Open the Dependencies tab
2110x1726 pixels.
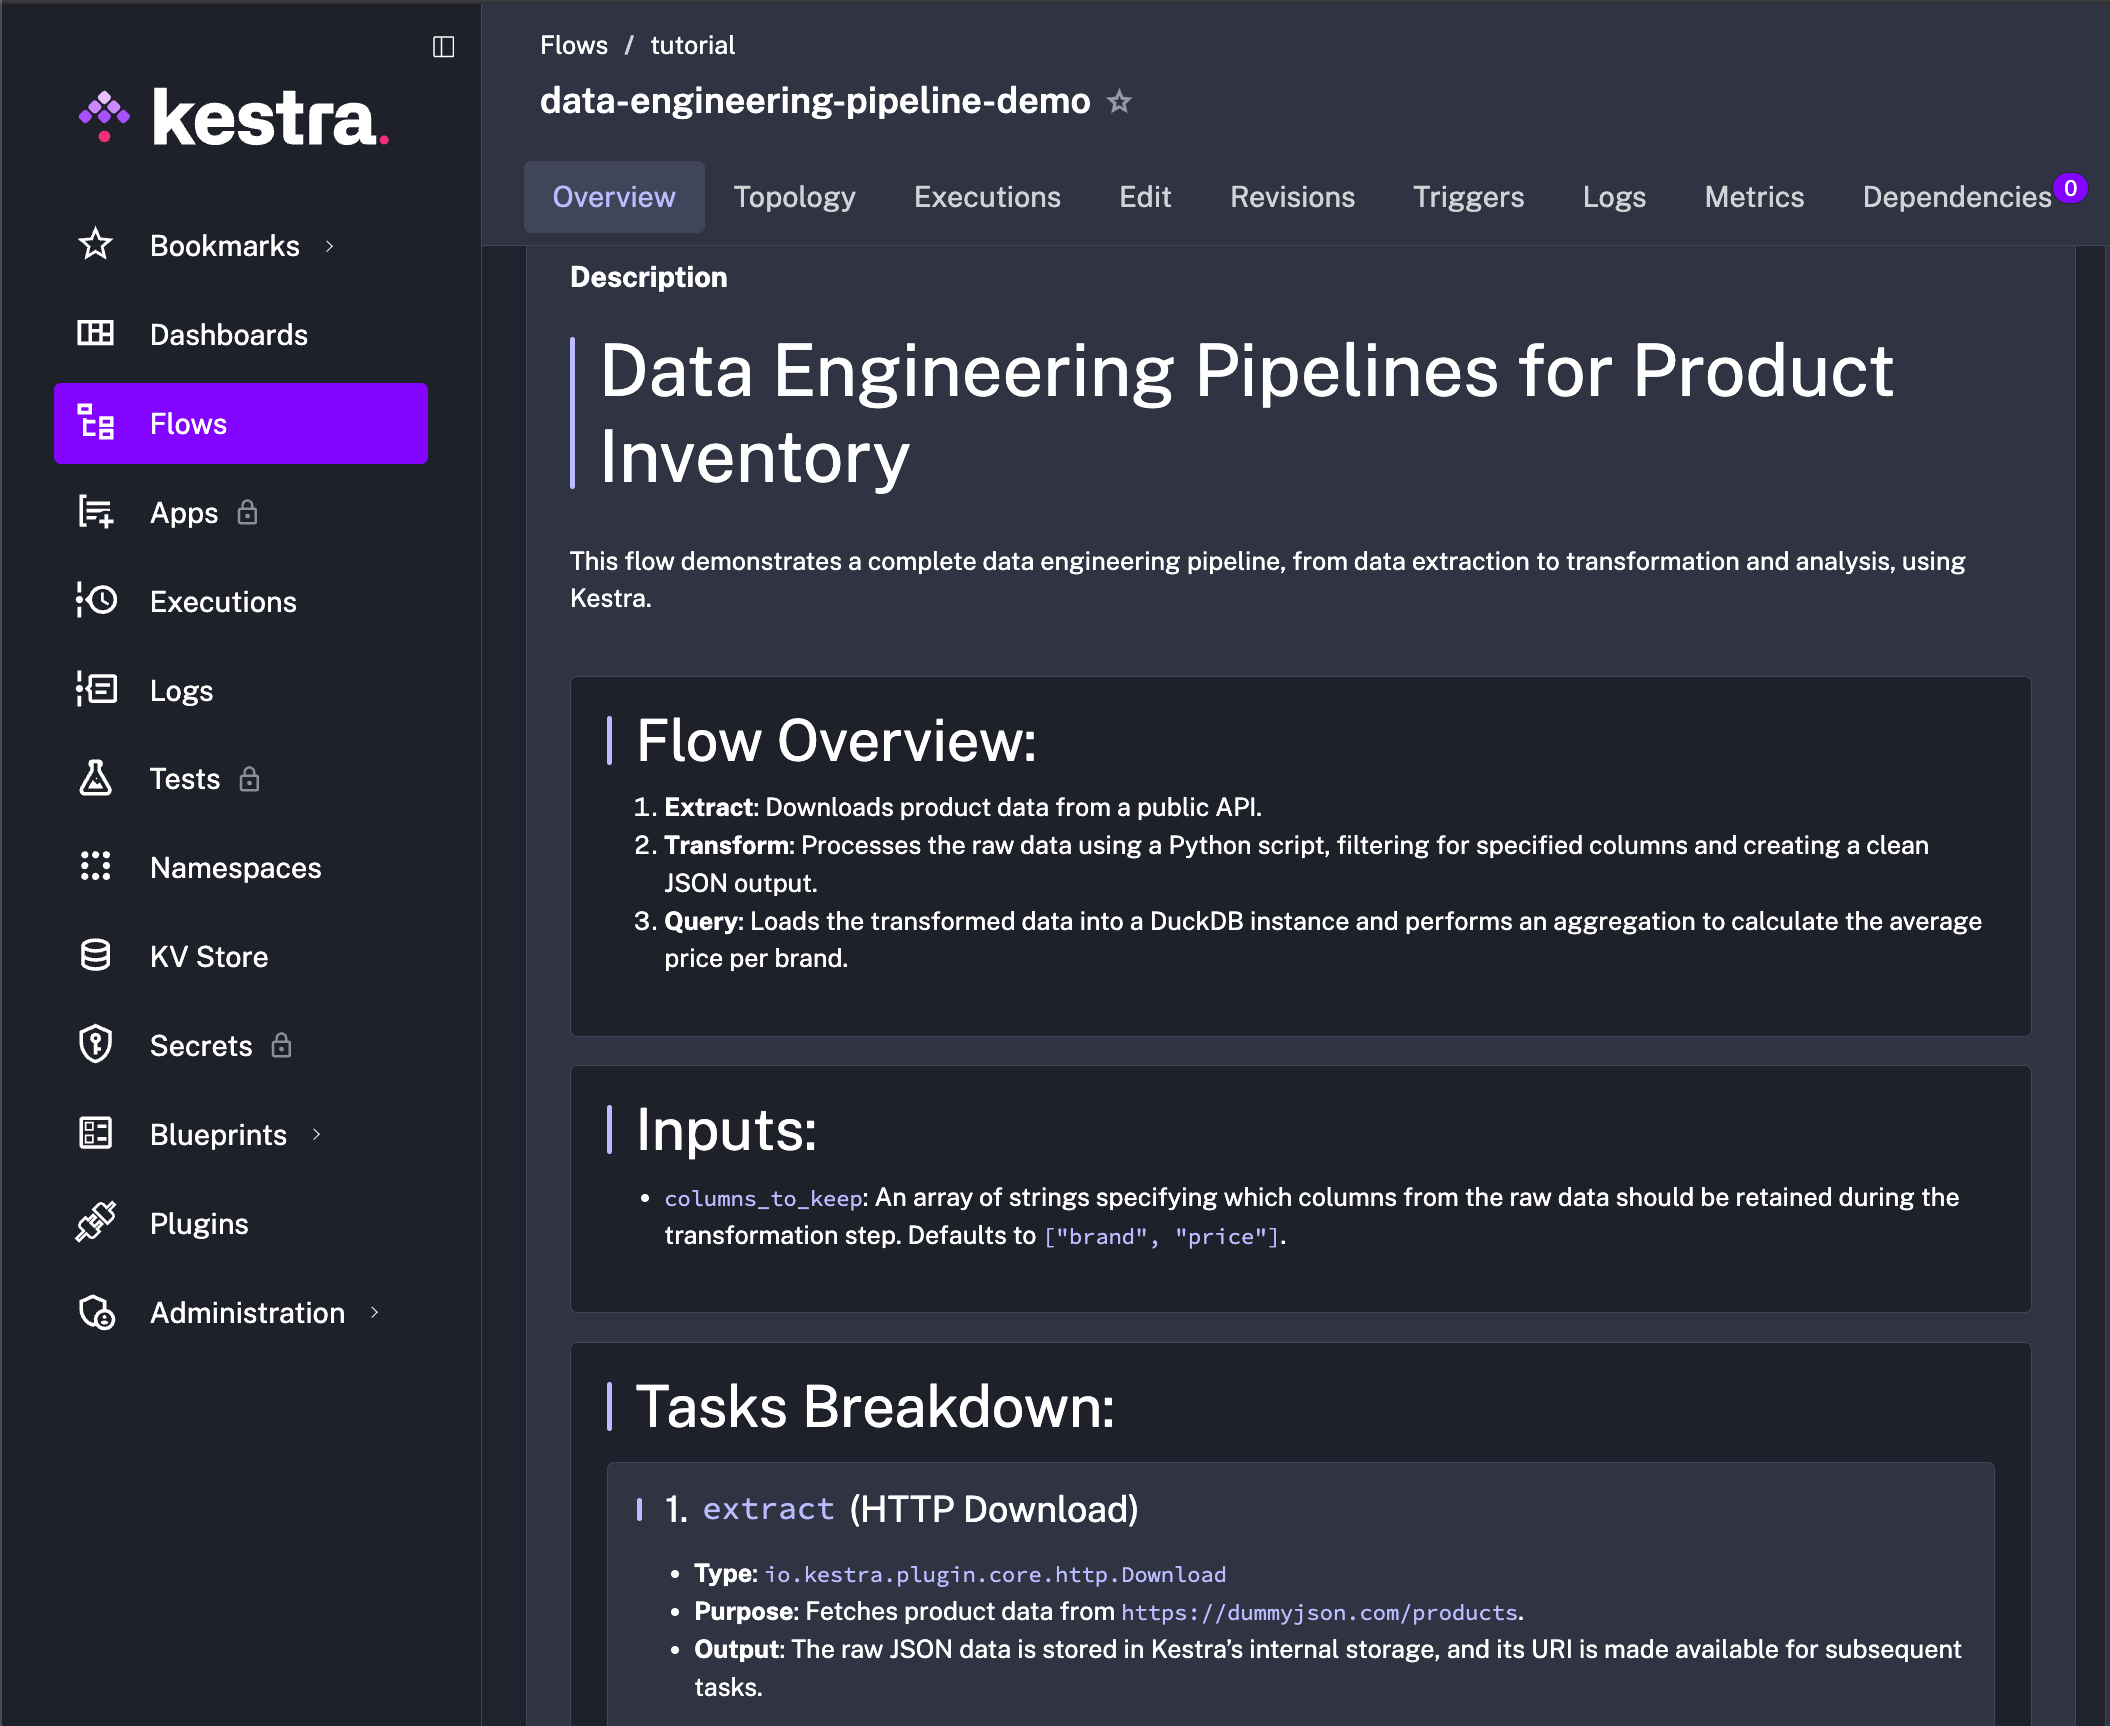pos(1956,197)
